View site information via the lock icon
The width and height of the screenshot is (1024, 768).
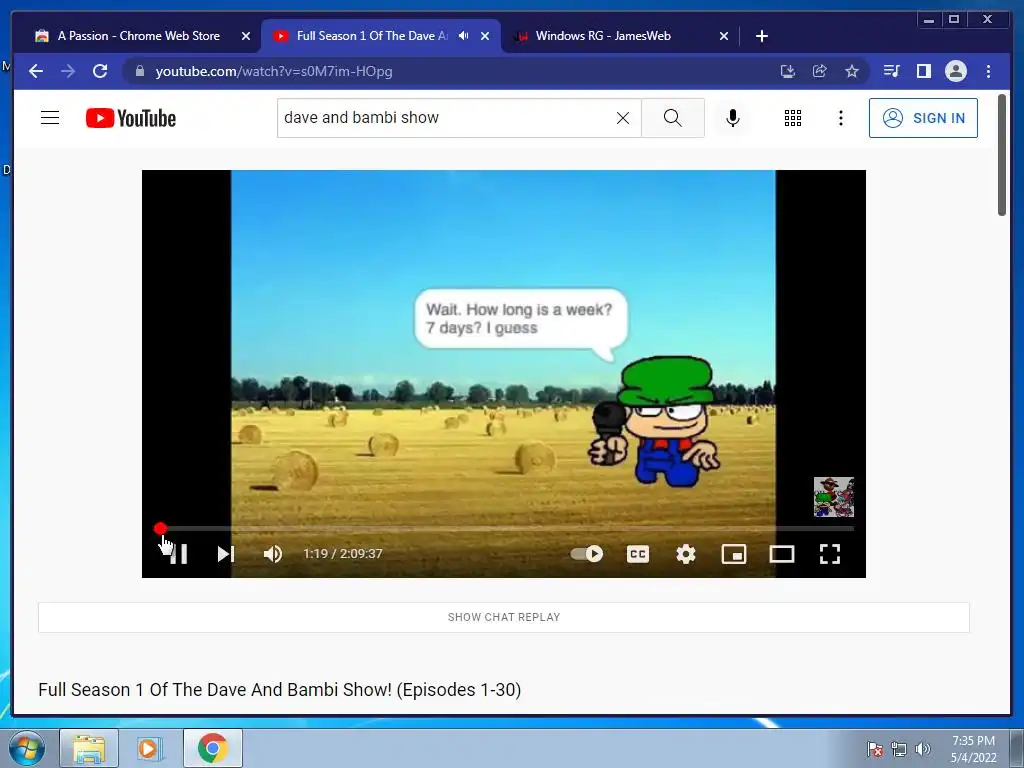[139, 71]
